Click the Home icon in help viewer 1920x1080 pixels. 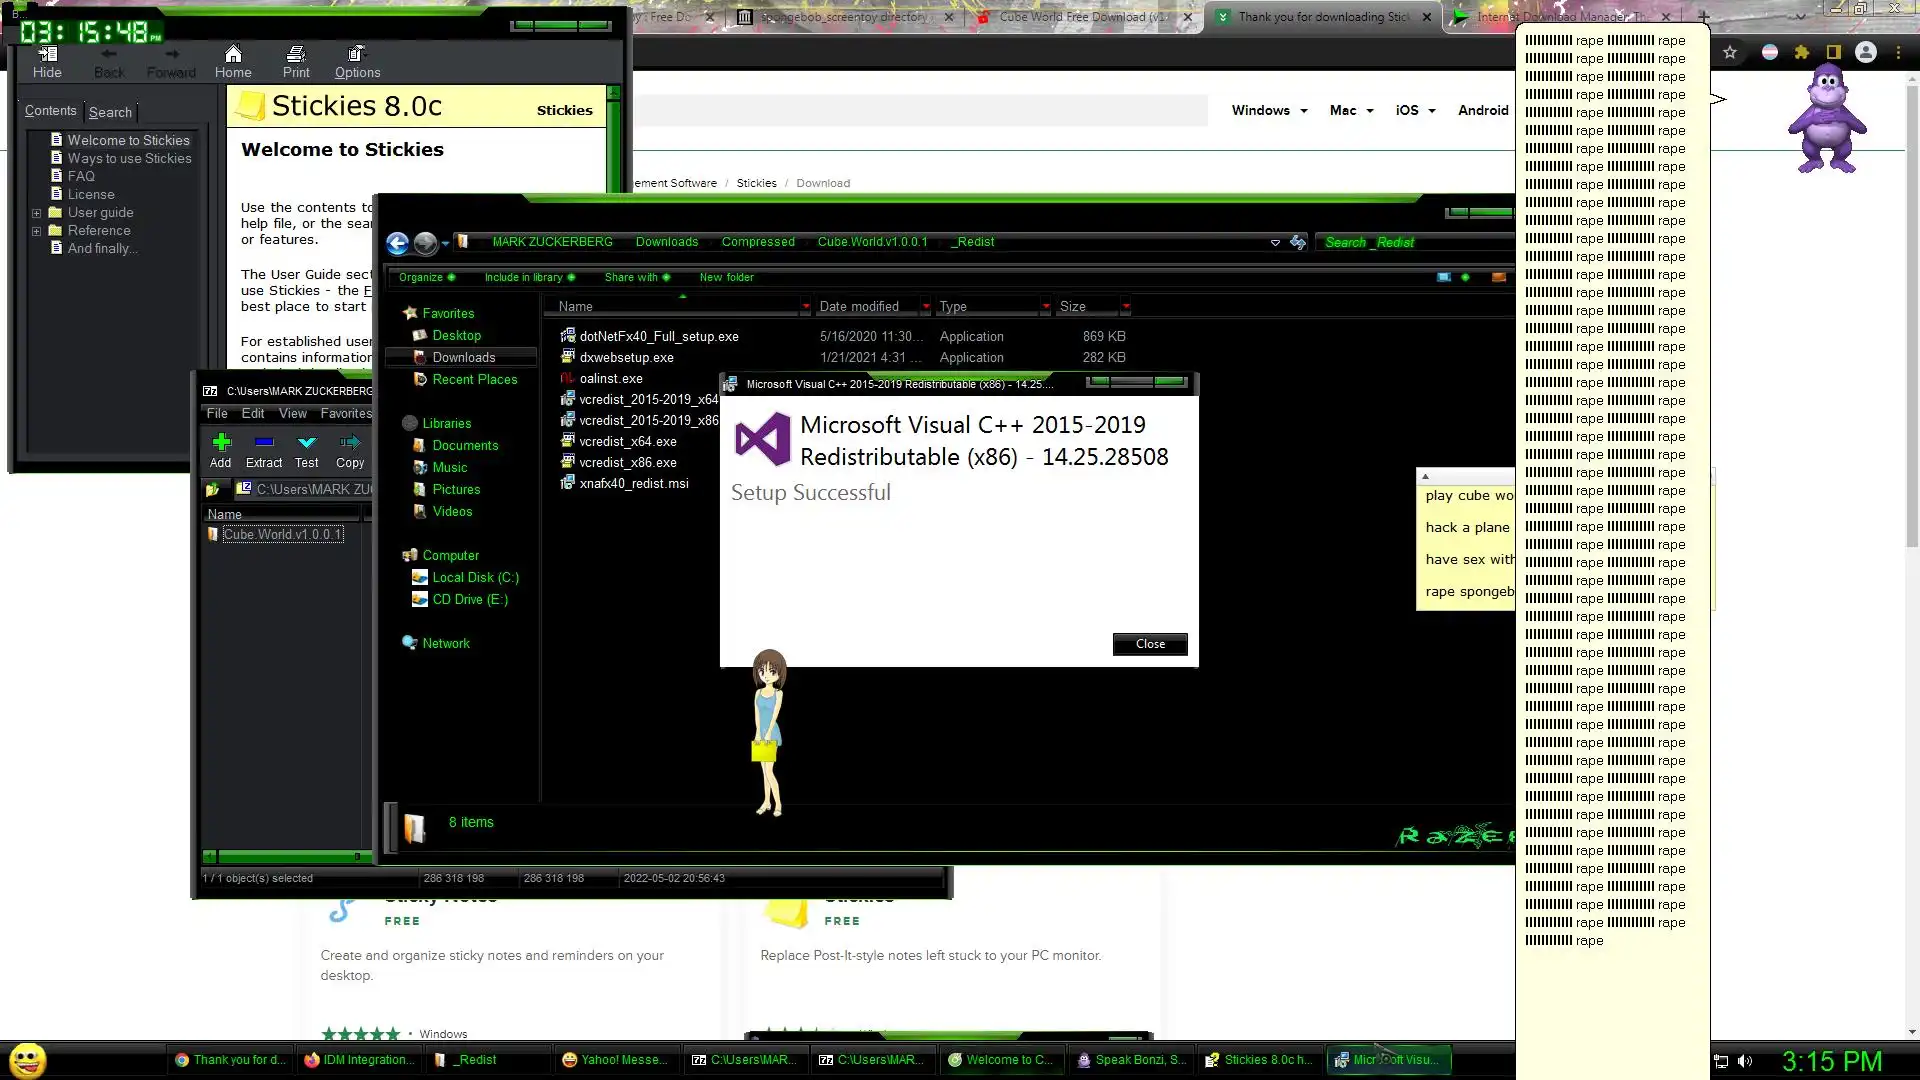tap(233, 55)
